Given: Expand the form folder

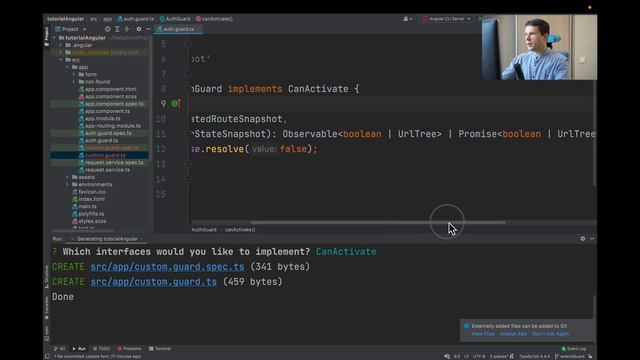Looking at the screenshot, I should click(74, 74).
